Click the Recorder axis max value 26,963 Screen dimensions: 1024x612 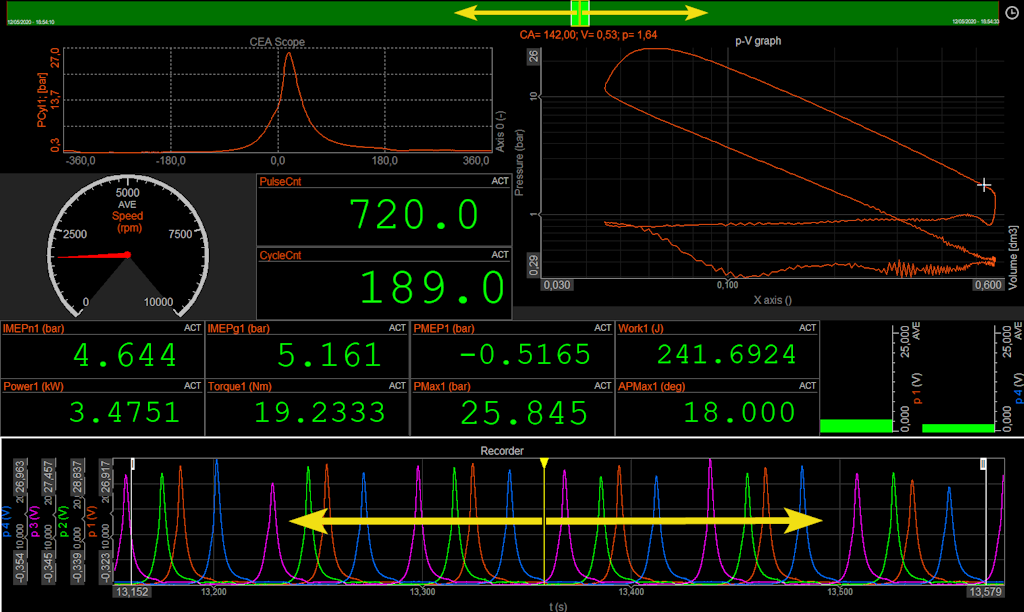(x=20, y=477)
